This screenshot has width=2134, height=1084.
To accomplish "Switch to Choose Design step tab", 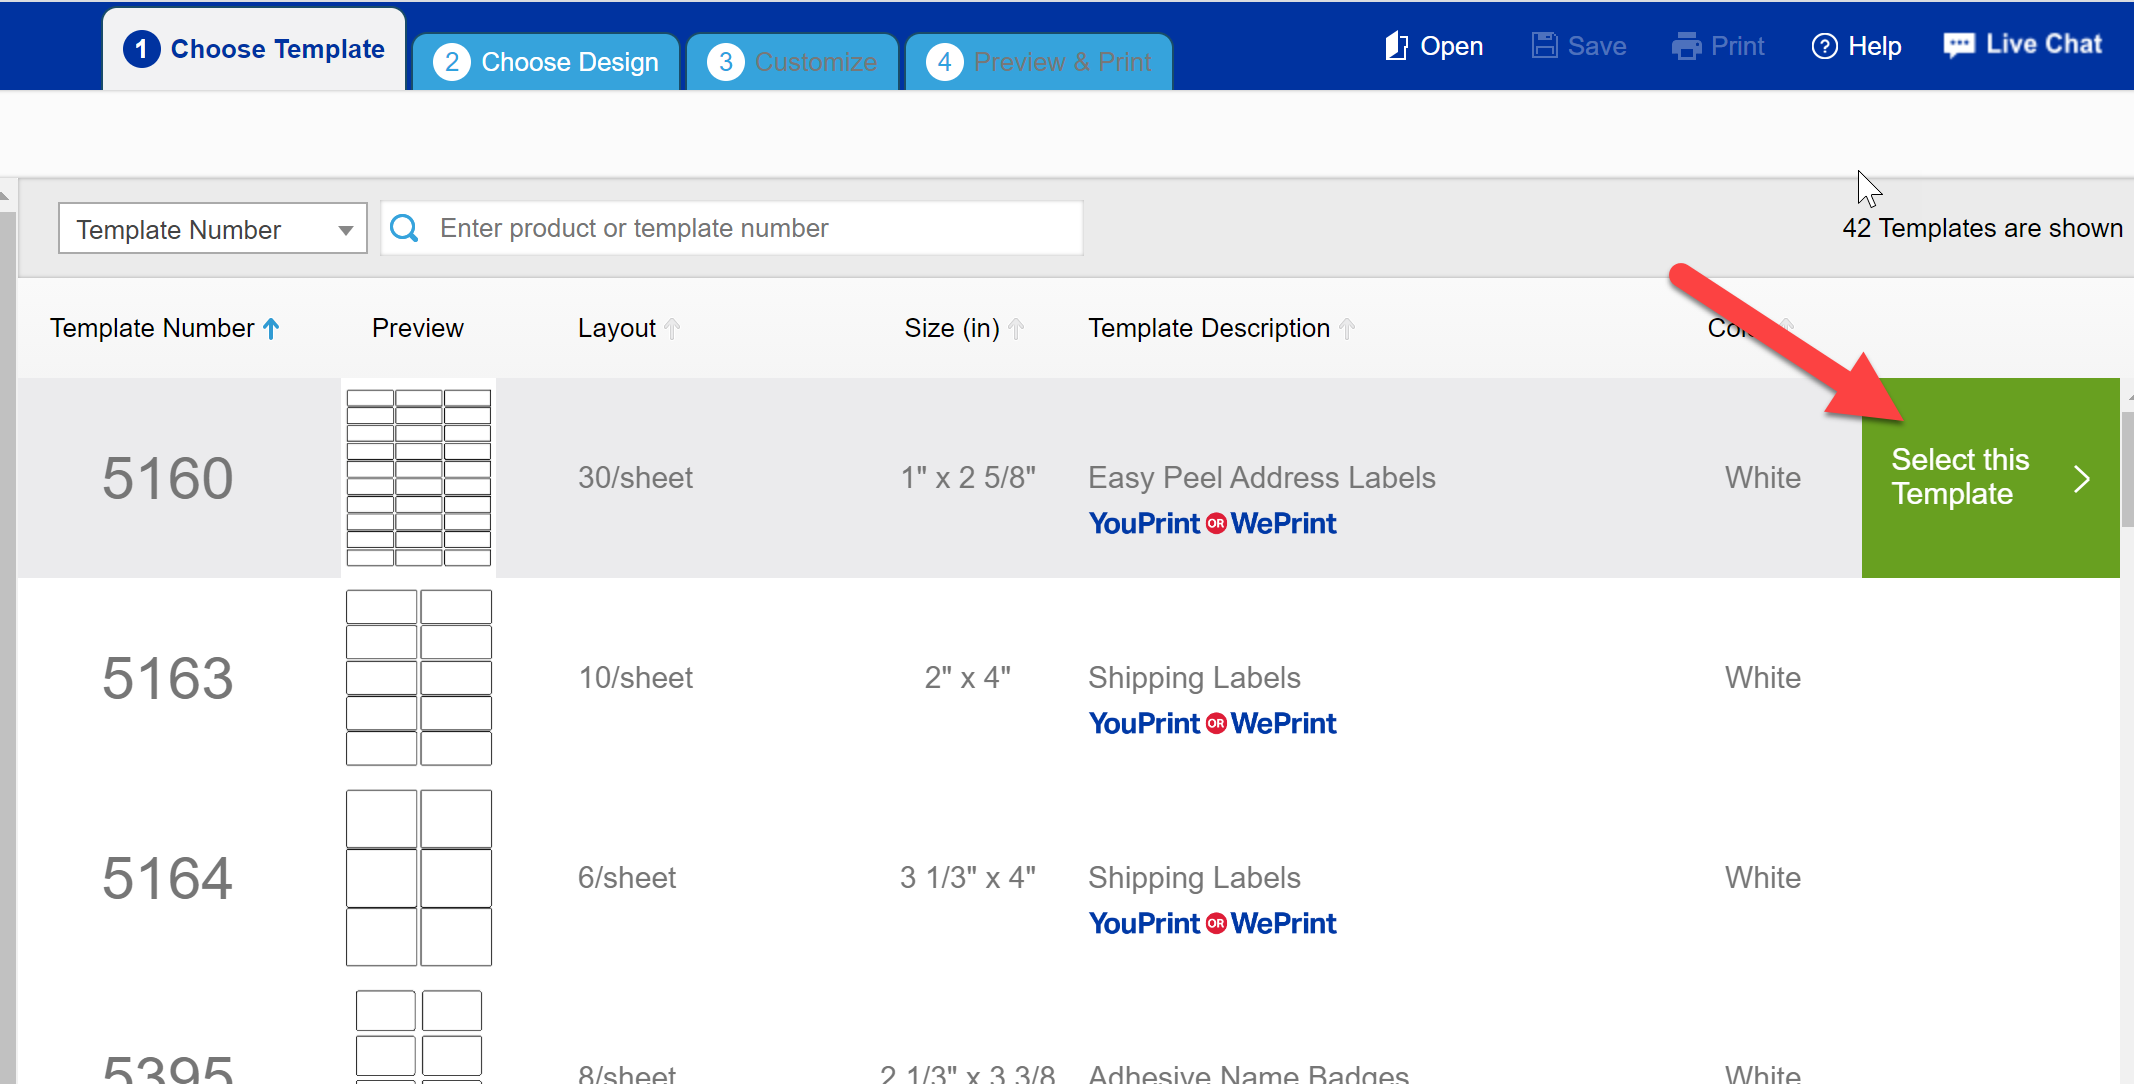I will coord(546,62).
